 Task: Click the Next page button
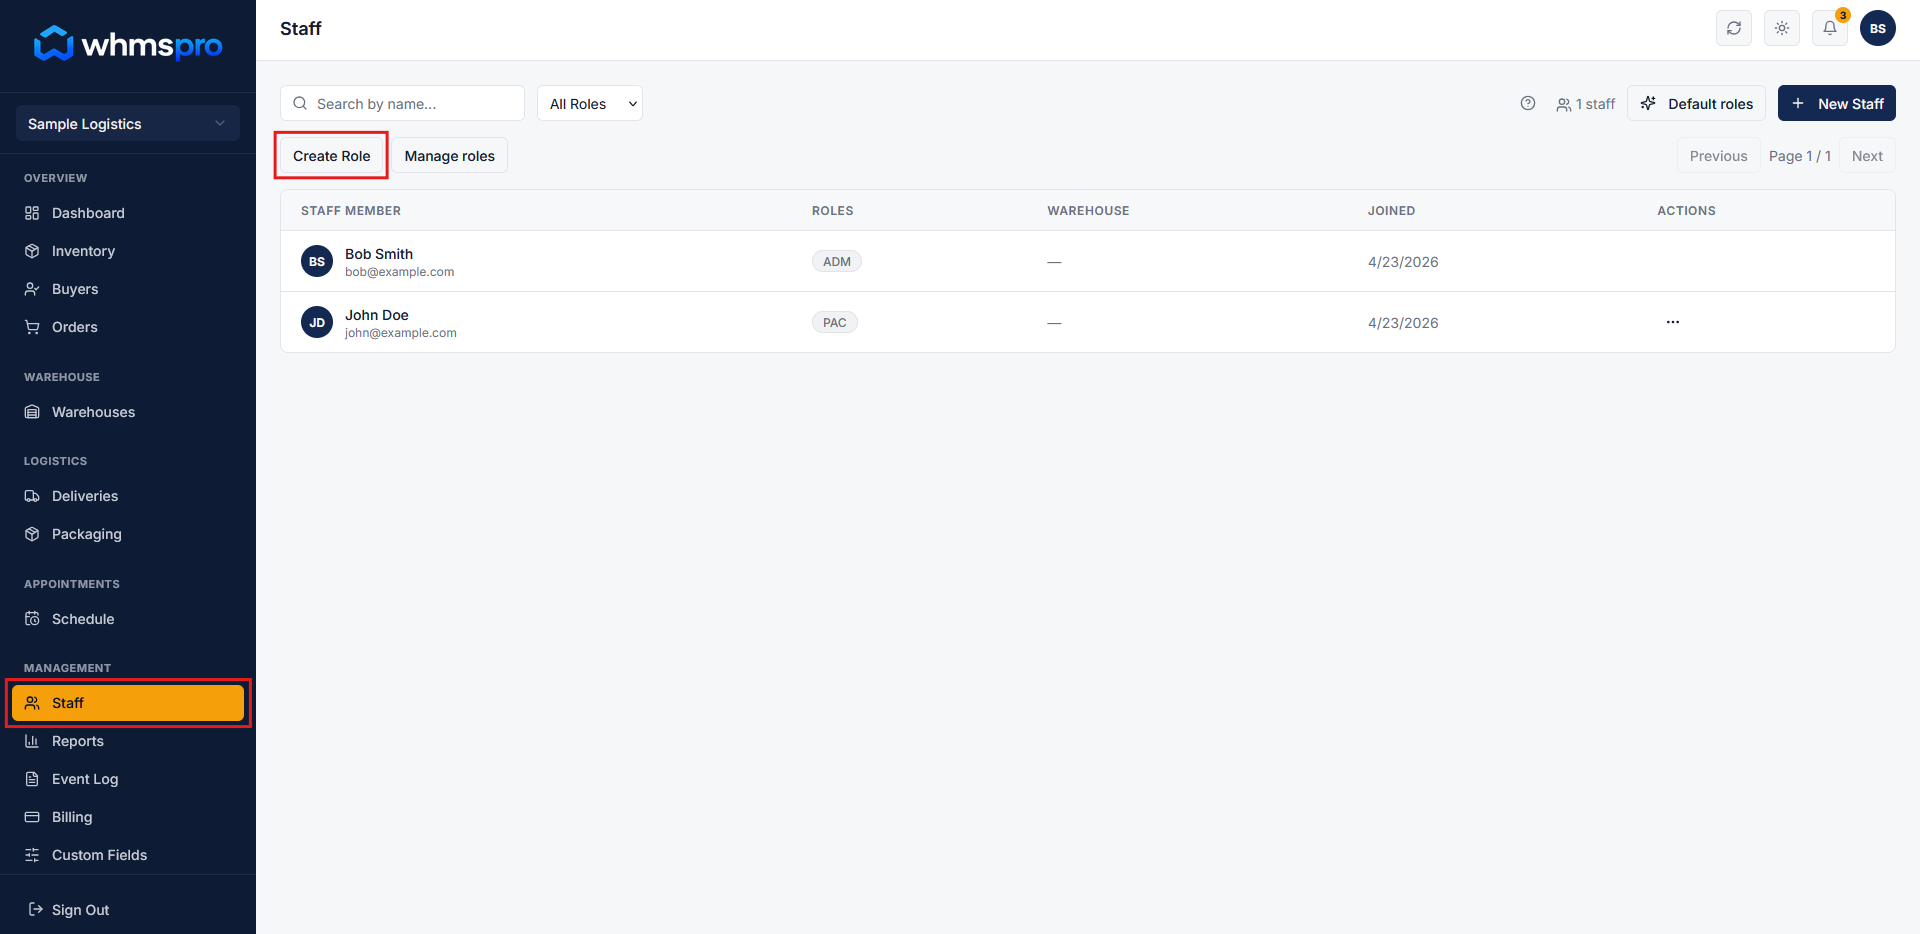(1867, 155)
